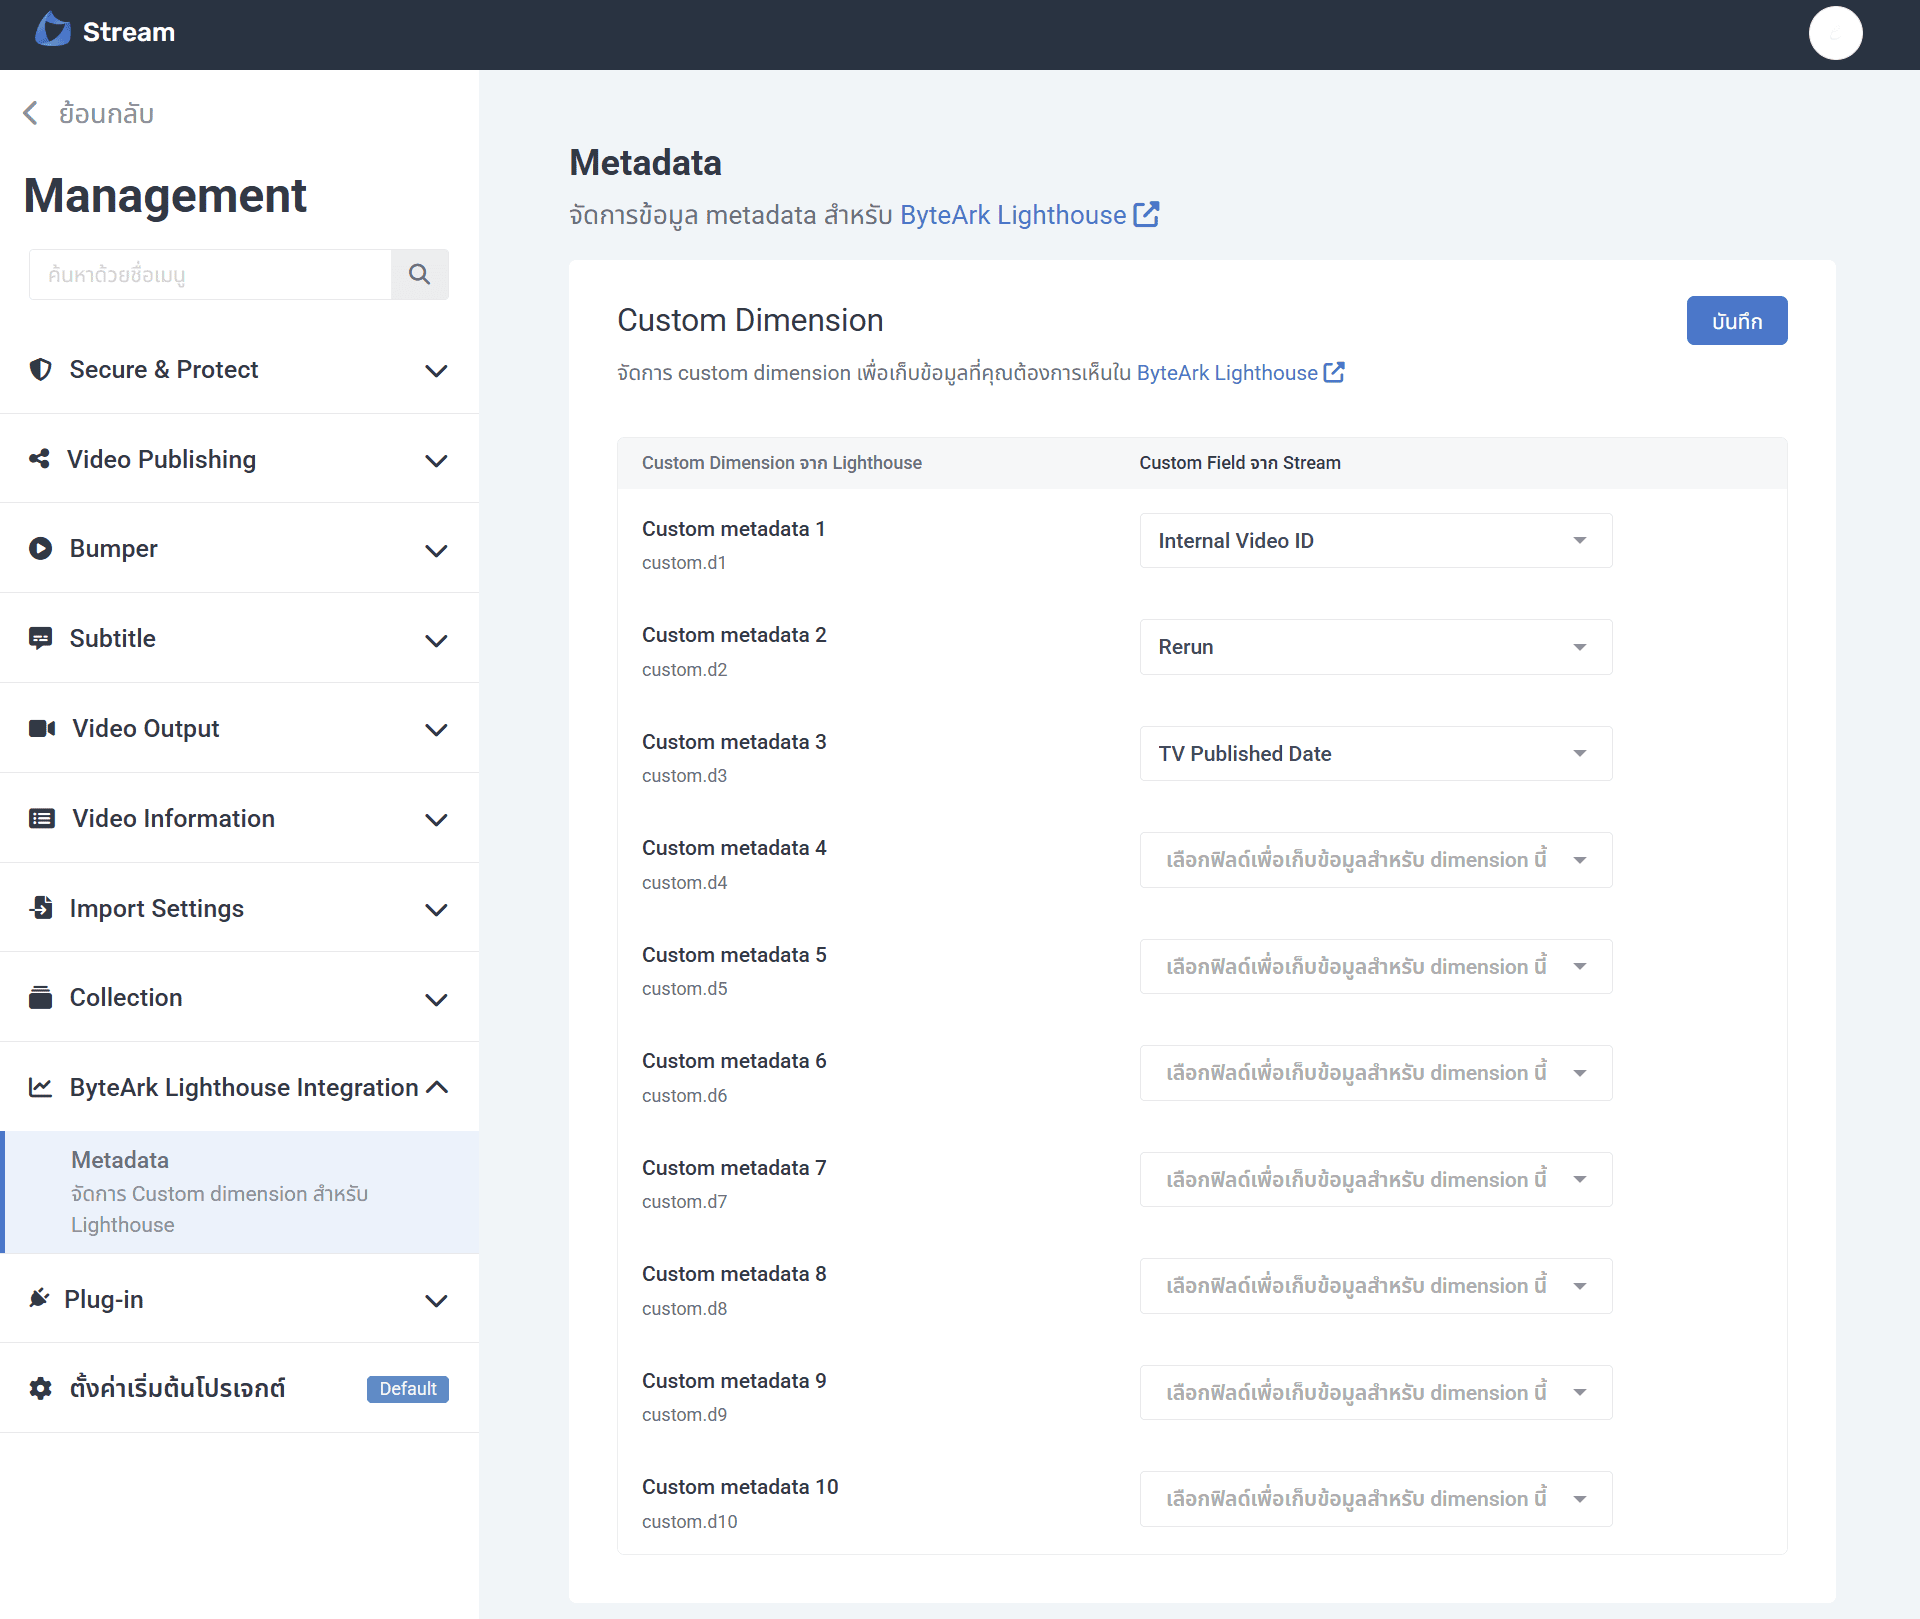Click the custom.d10 key text

click(690, 1521)
